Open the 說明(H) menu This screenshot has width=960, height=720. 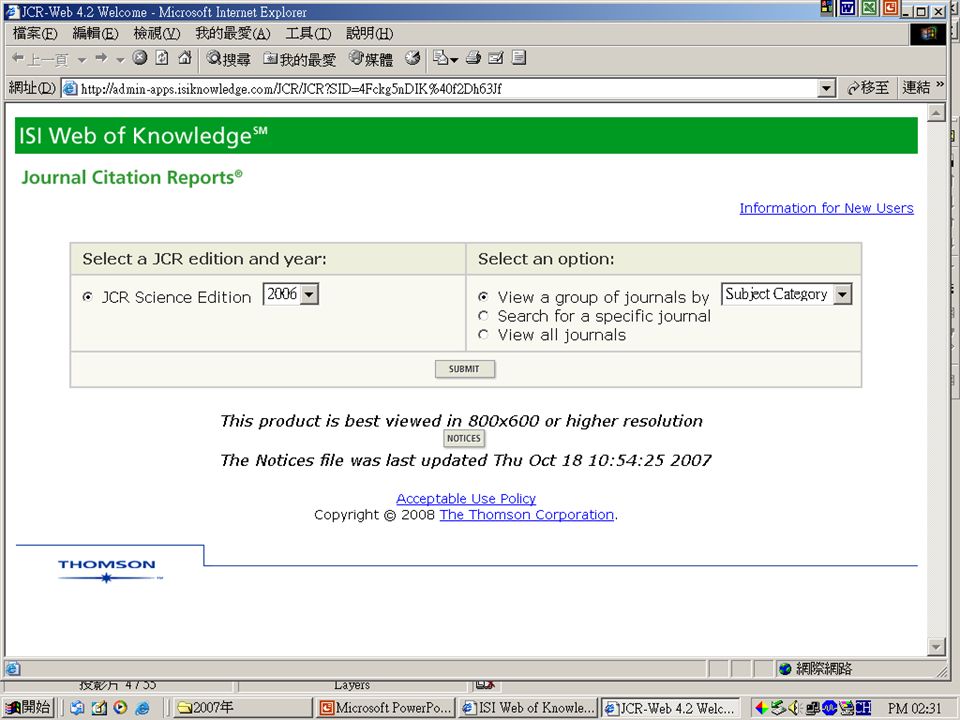click(369, 33)
